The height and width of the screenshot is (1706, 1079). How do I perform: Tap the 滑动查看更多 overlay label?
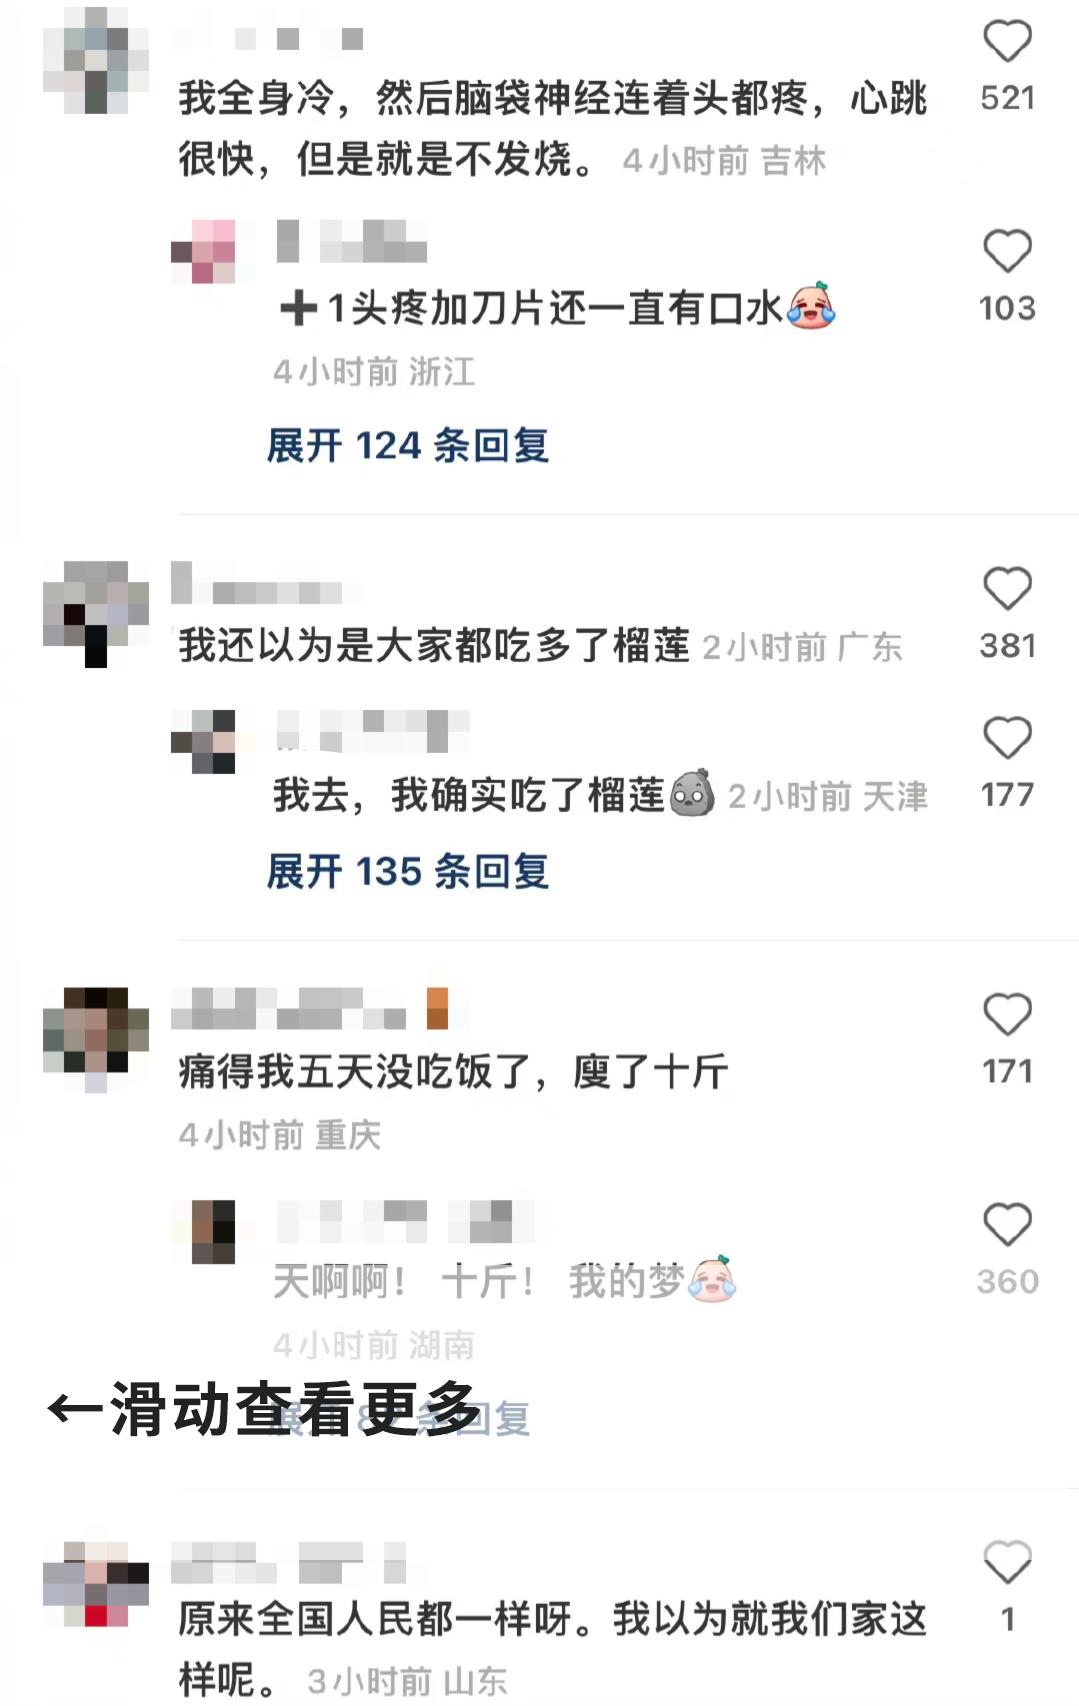(x=264, y=1409)
